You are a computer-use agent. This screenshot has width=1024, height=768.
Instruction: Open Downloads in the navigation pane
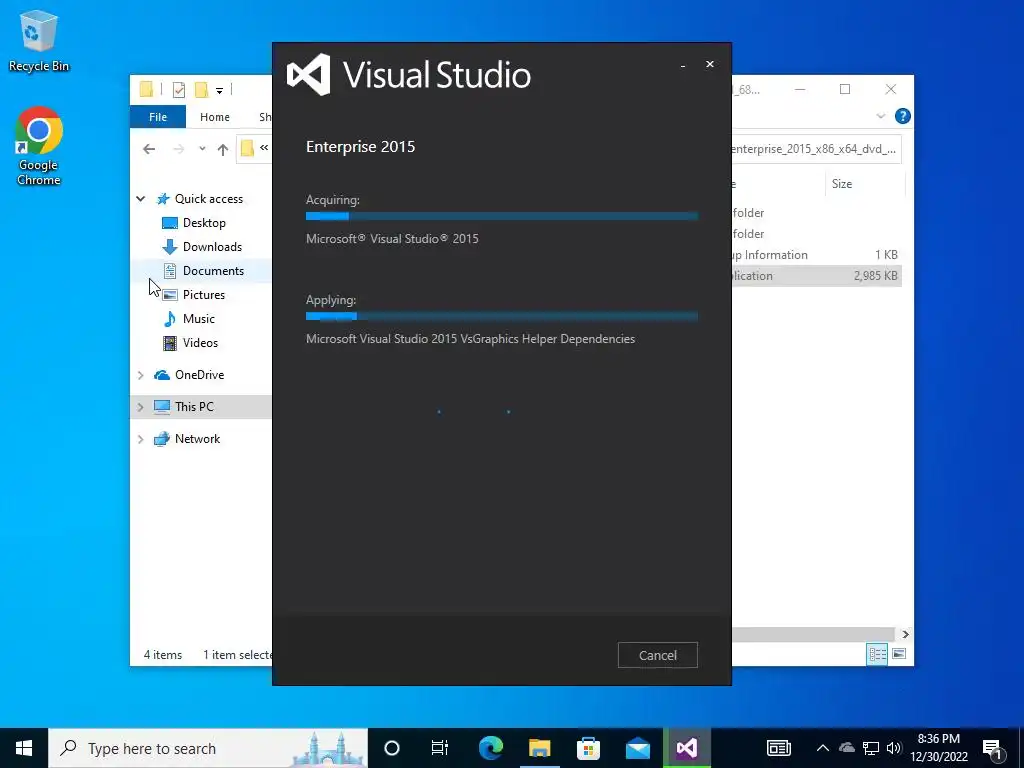point(202,247)
